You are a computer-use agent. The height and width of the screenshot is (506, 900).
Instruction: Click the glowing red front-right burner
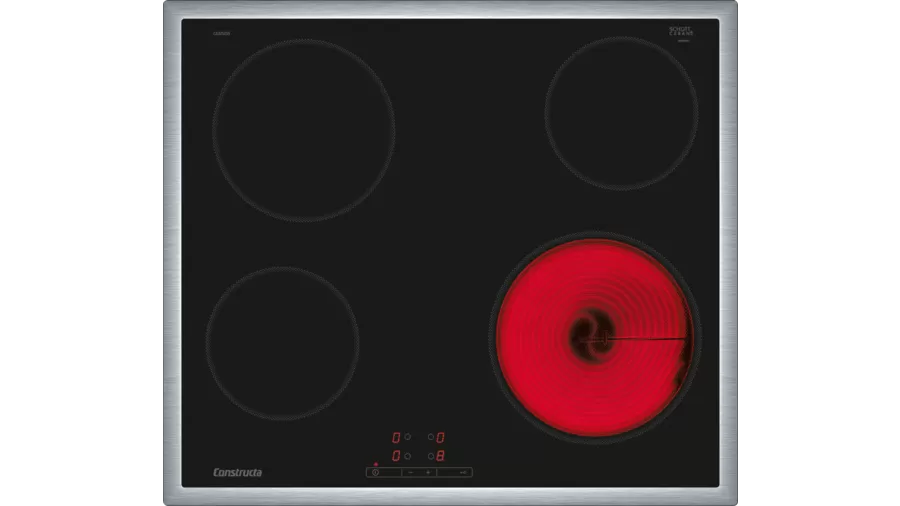point(594,339)
